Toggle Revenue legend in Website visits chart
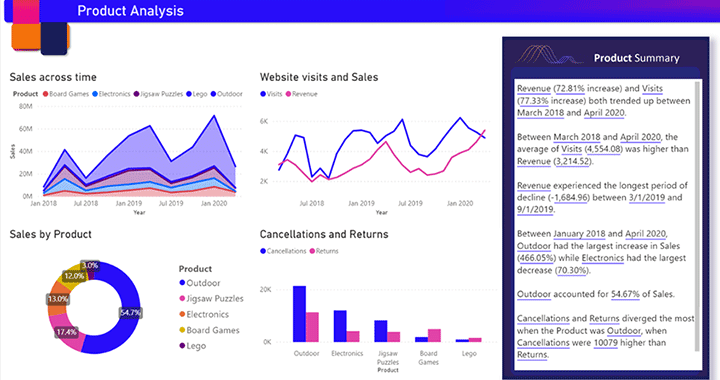Screen dimensions: 720x380 coord(301,94)
